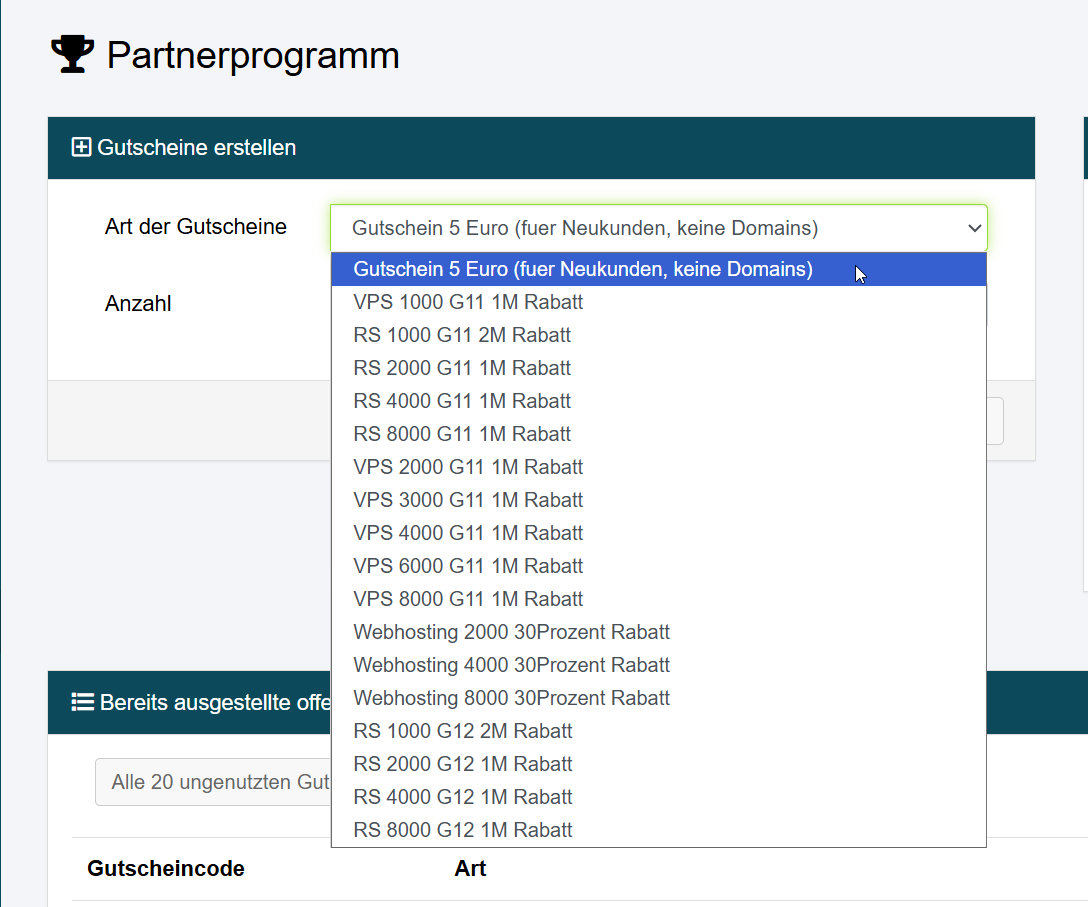This screenshot has height=907, width=1088.
Task: Select Gutschein 5 Euro option
Action: pyautogui.click(x=583, y=269)
